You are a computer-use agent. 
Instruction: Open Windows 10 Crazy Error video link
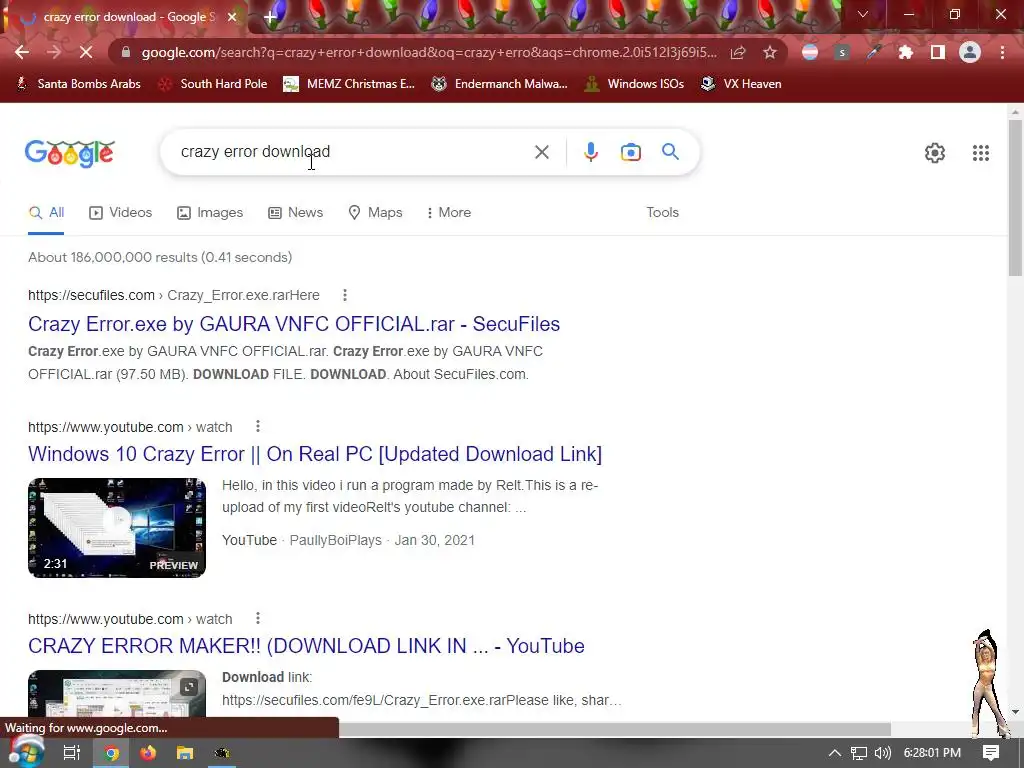pos(315,454)
